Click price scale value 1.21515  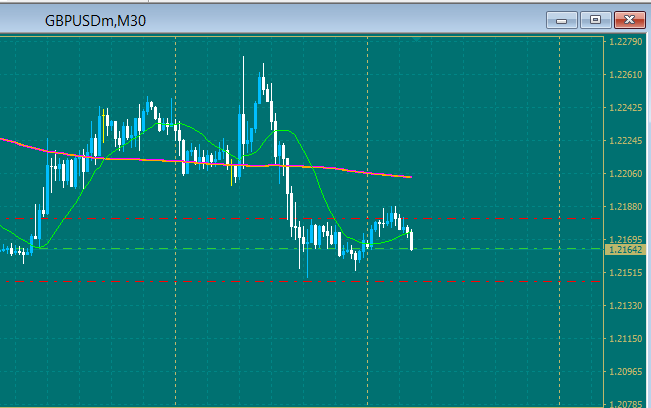click(x=625, y=273)
